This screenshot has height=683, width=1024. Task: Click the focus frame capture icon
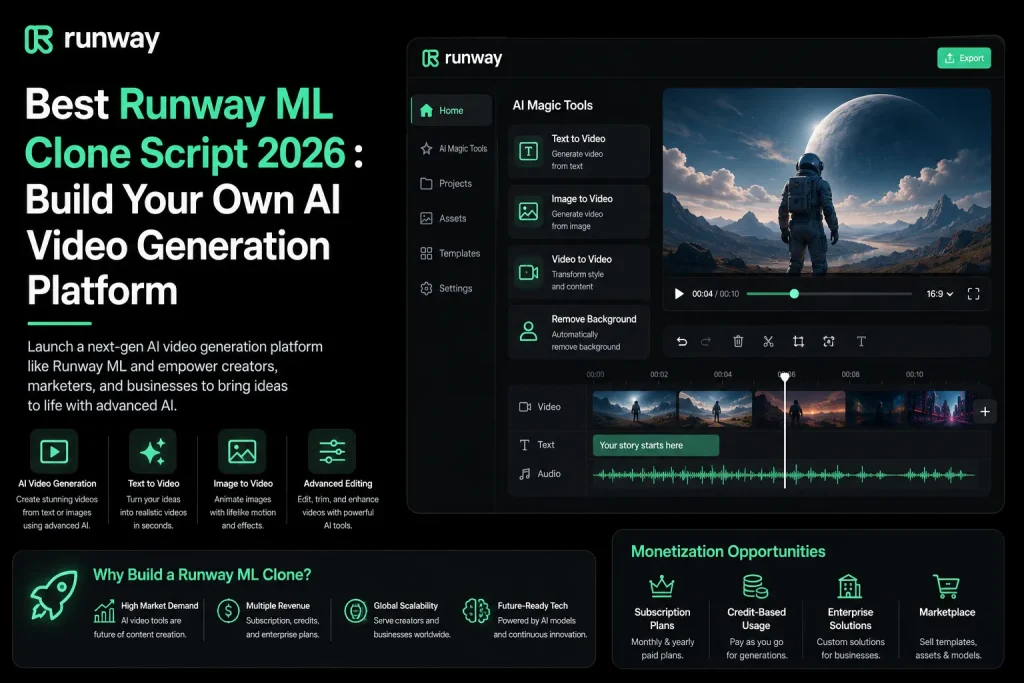click(x=829, y=342)
